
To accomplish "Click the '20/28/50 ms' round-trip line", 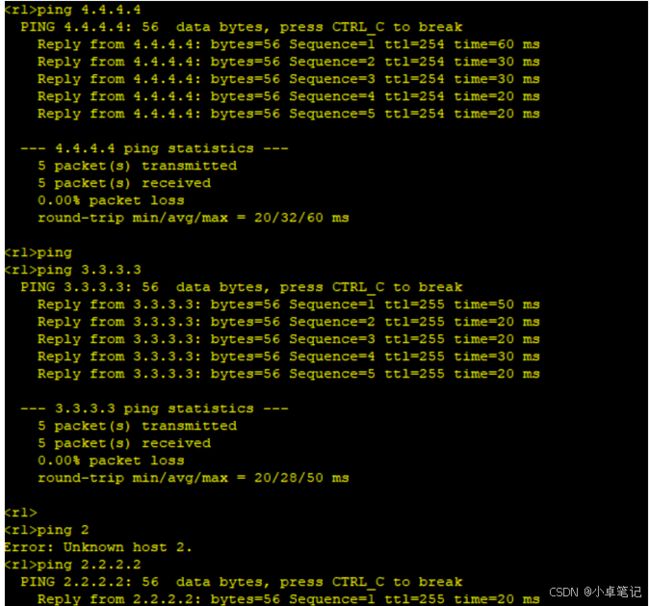I will tap(193, 478).
